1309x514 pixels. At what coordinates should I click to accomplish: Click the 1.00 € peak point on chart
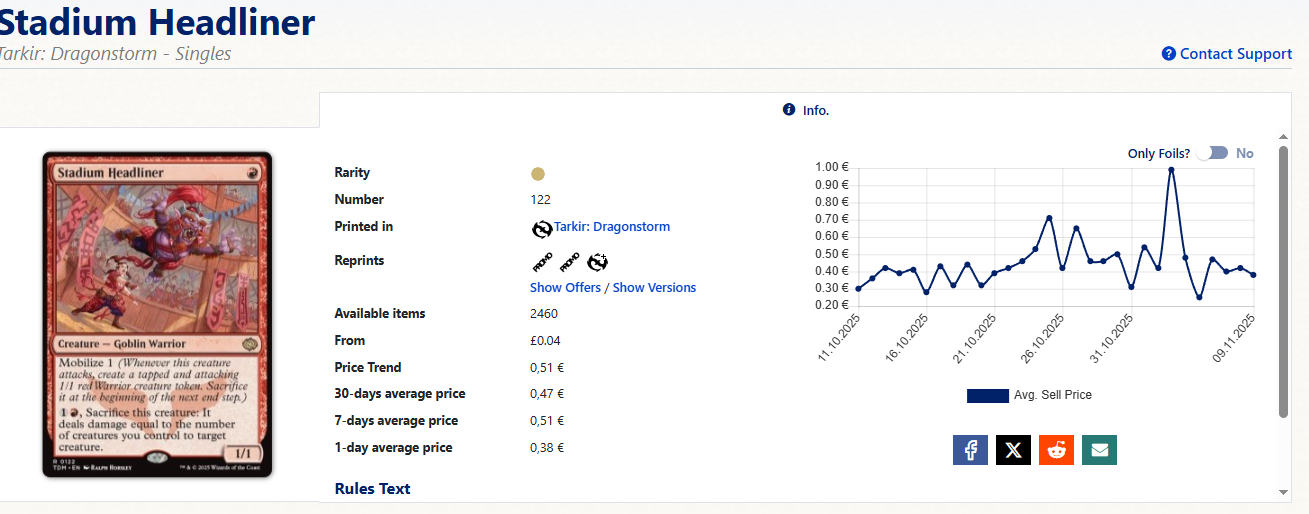tap(1171, 169)
